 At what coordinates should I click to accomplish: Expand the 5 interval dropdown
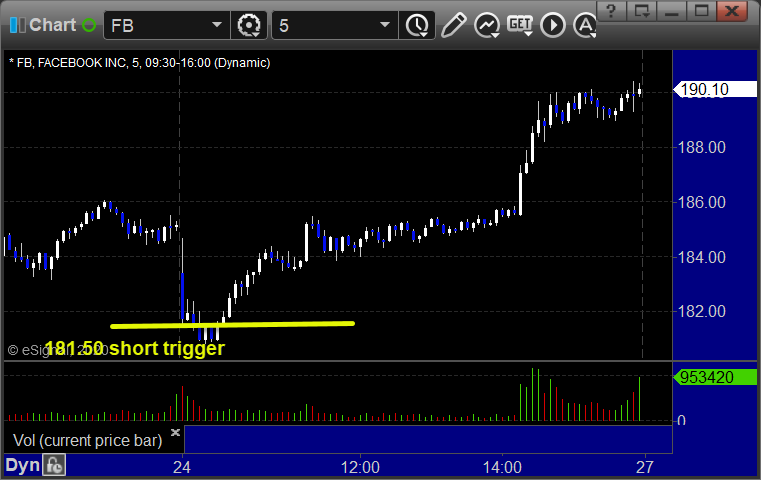384,25
